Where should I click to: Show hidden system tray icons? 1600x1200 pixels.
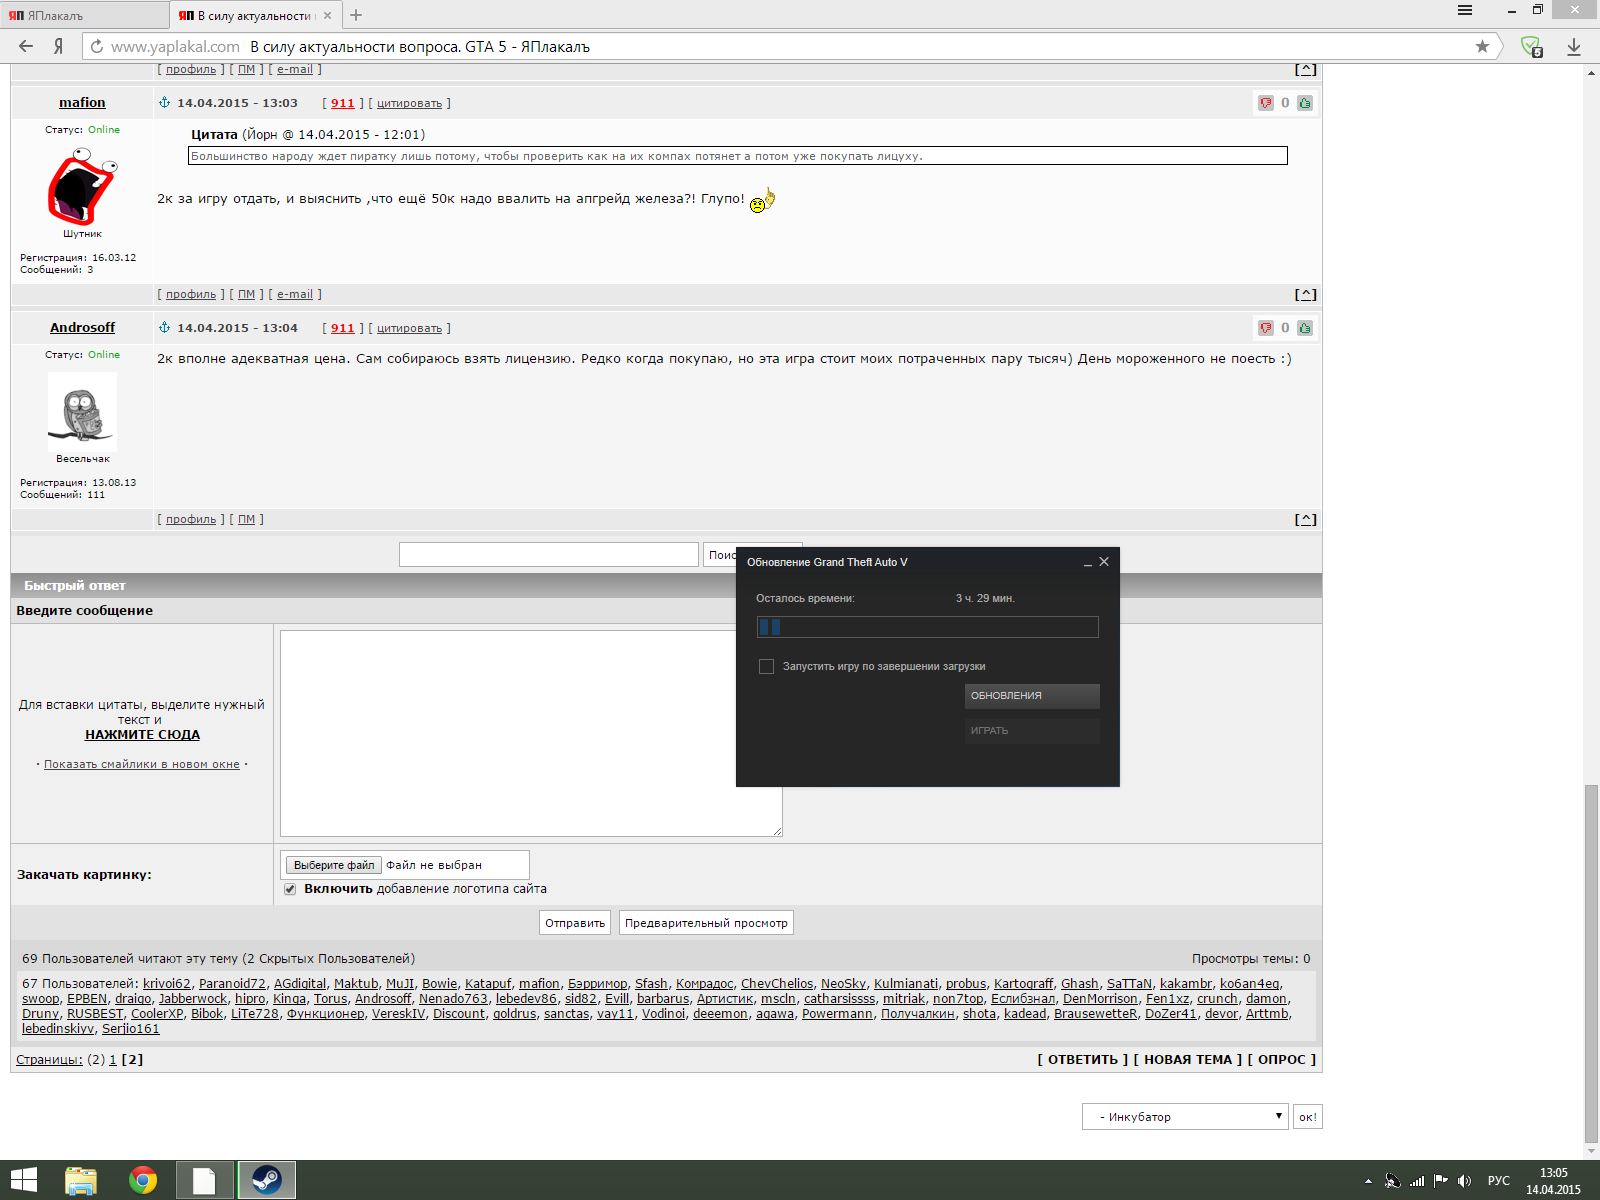click(x=1368, y=1181)
